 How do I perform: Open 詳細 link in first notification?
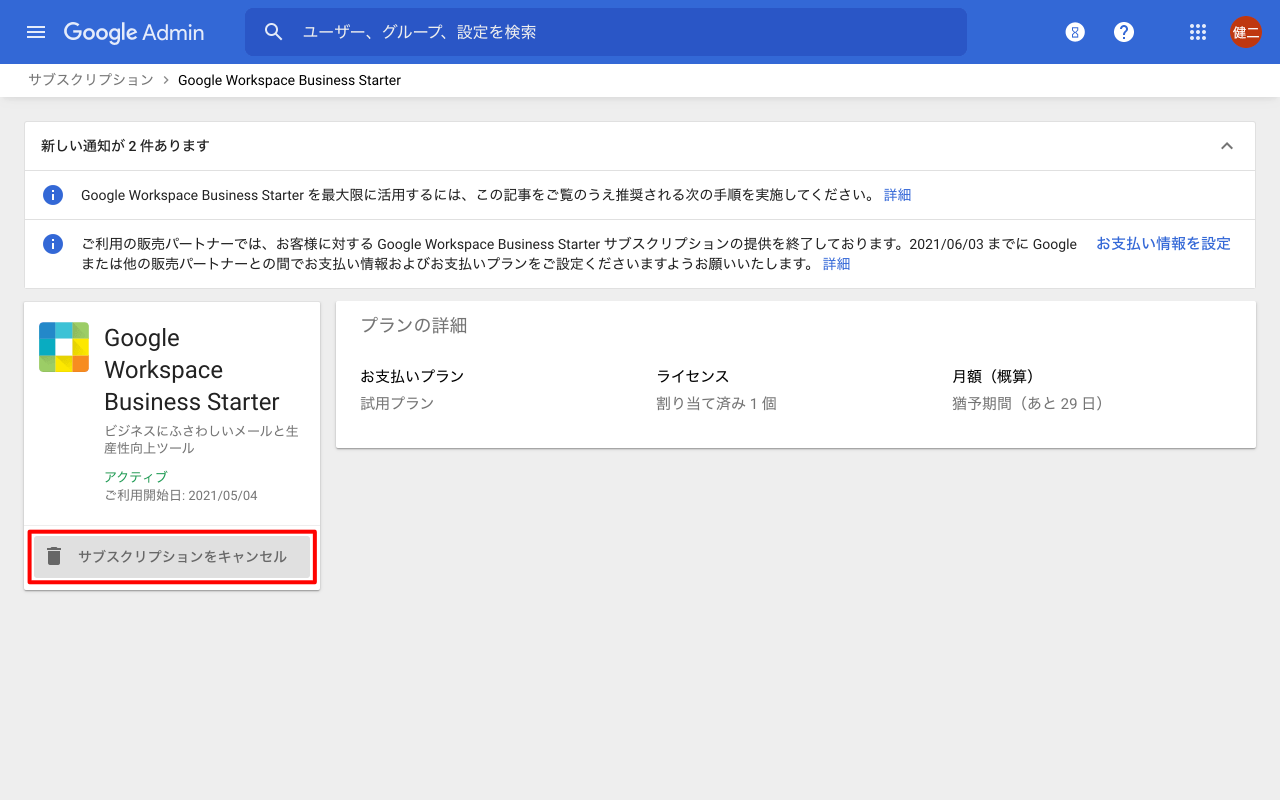[x=897, y=195]
